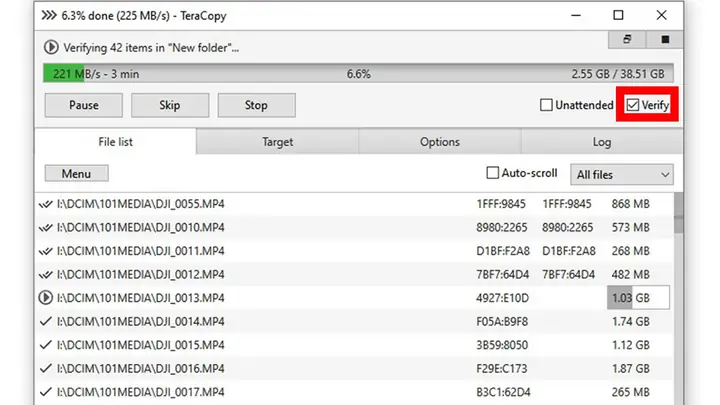
Task: Click the 265 MB size value
Action: (x=630, y=392)
